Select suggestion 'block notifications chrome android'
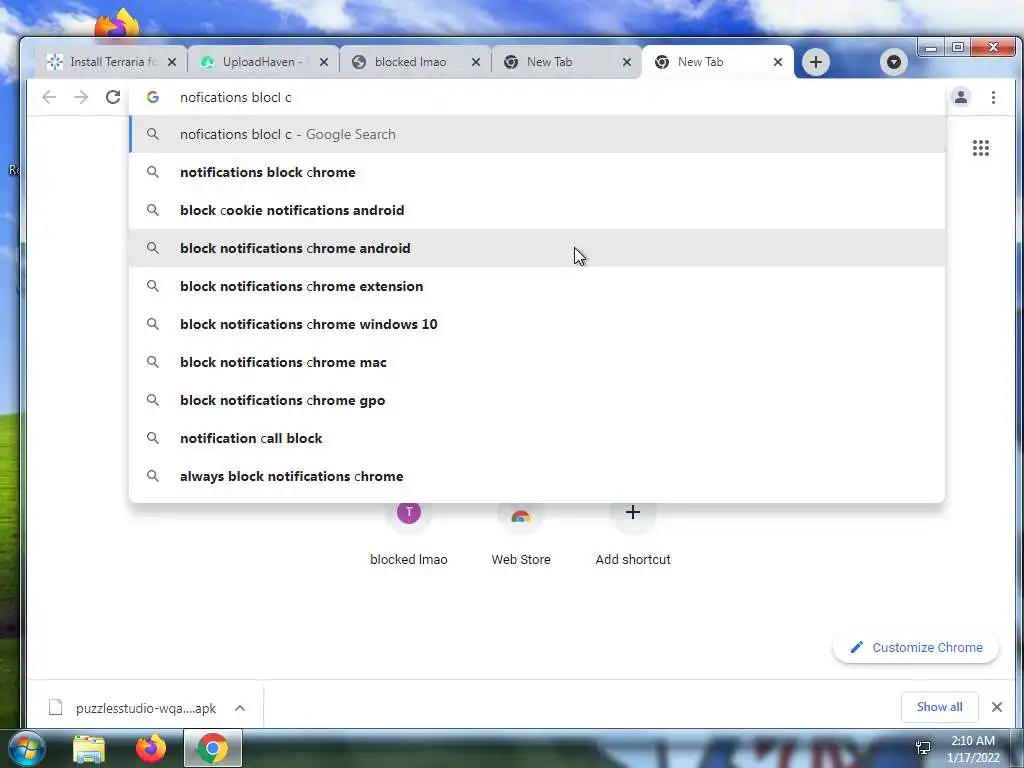Image resolution: width=1024 pixels, height=768 pixels. click(x=537, y=248)
